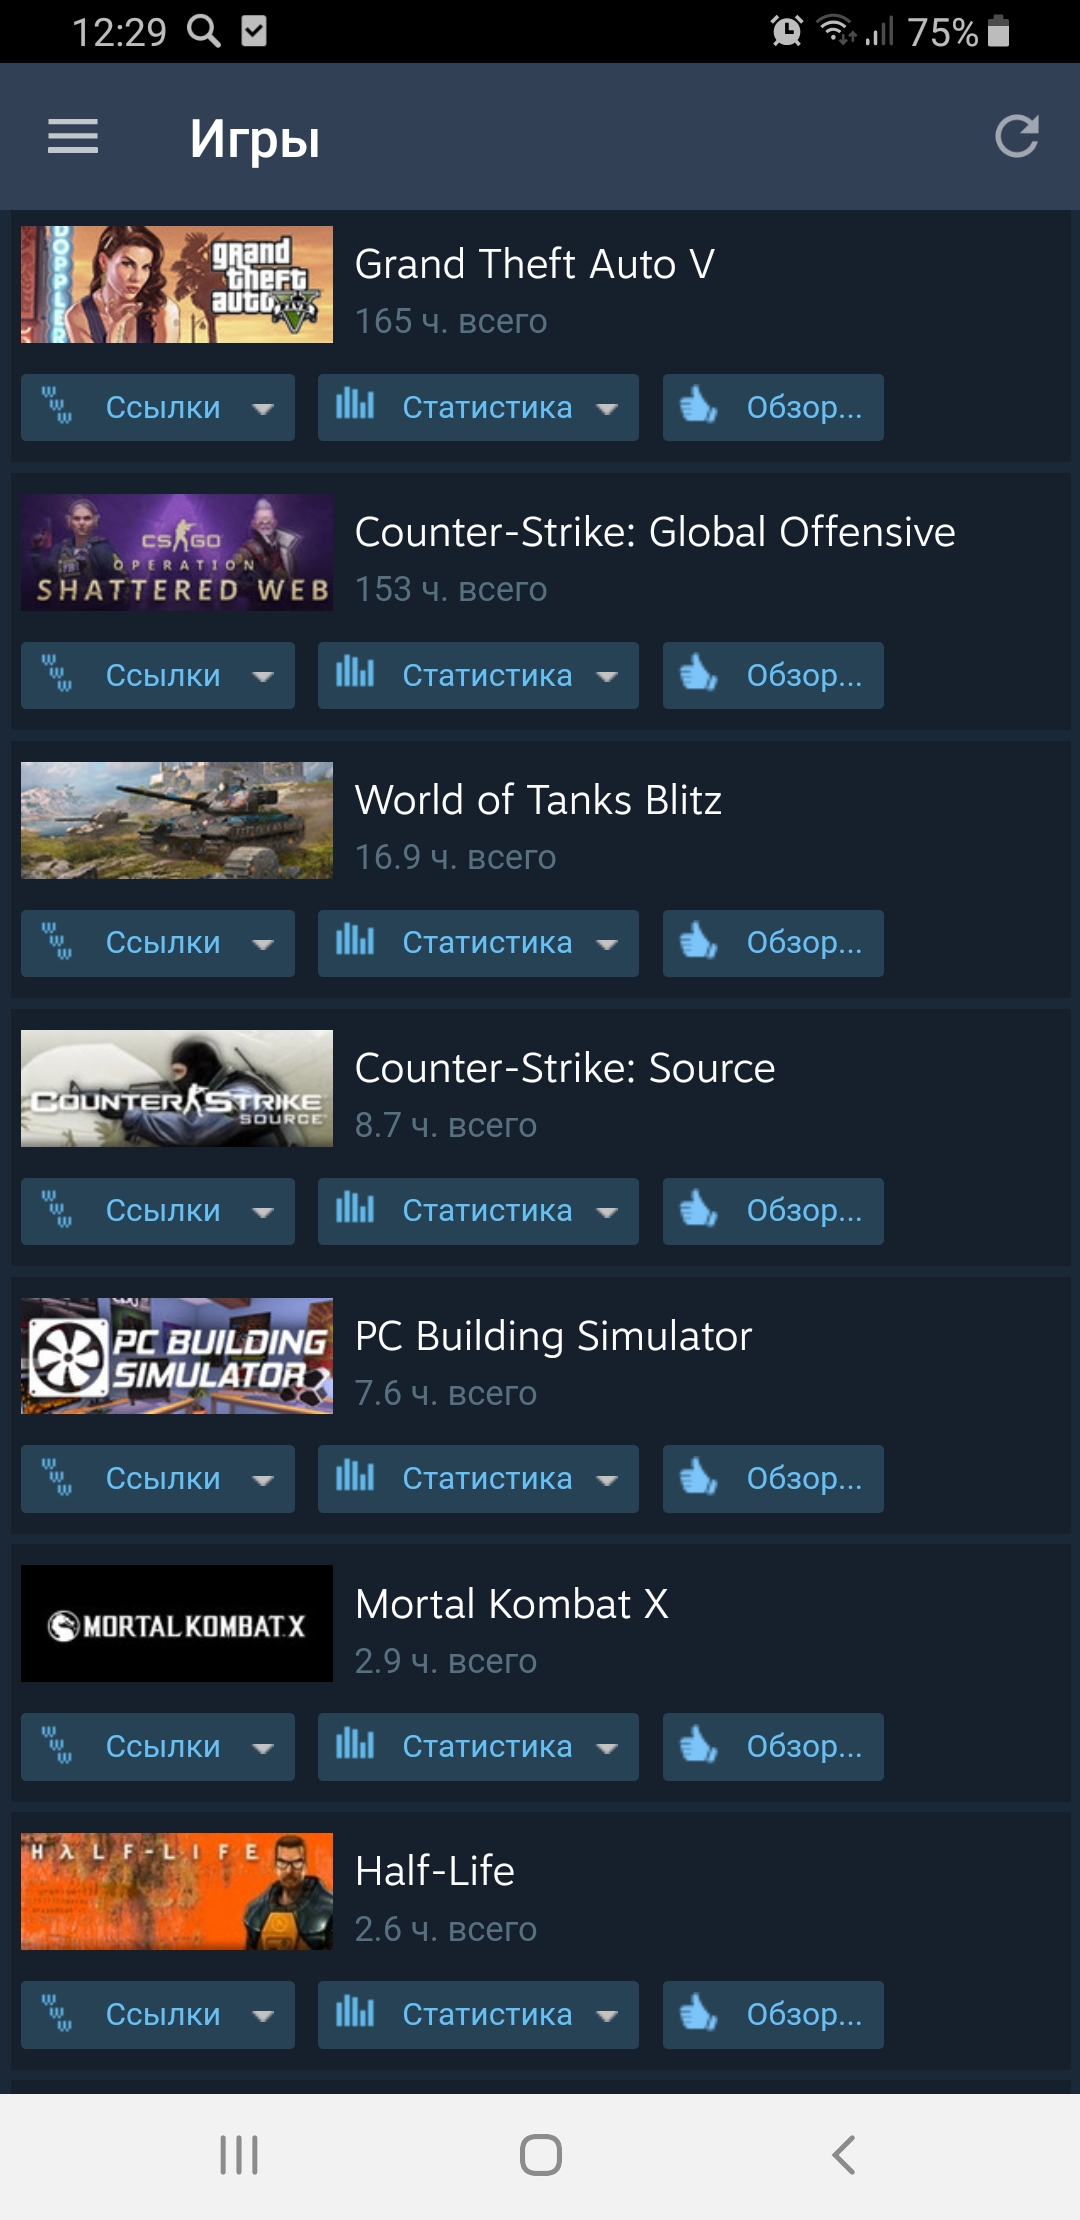The height and width of the screenshot is (2220, 1080).
Task: Expand Ссылки dropdown for World of Tanks Blitz
Action: click(158, 943)
